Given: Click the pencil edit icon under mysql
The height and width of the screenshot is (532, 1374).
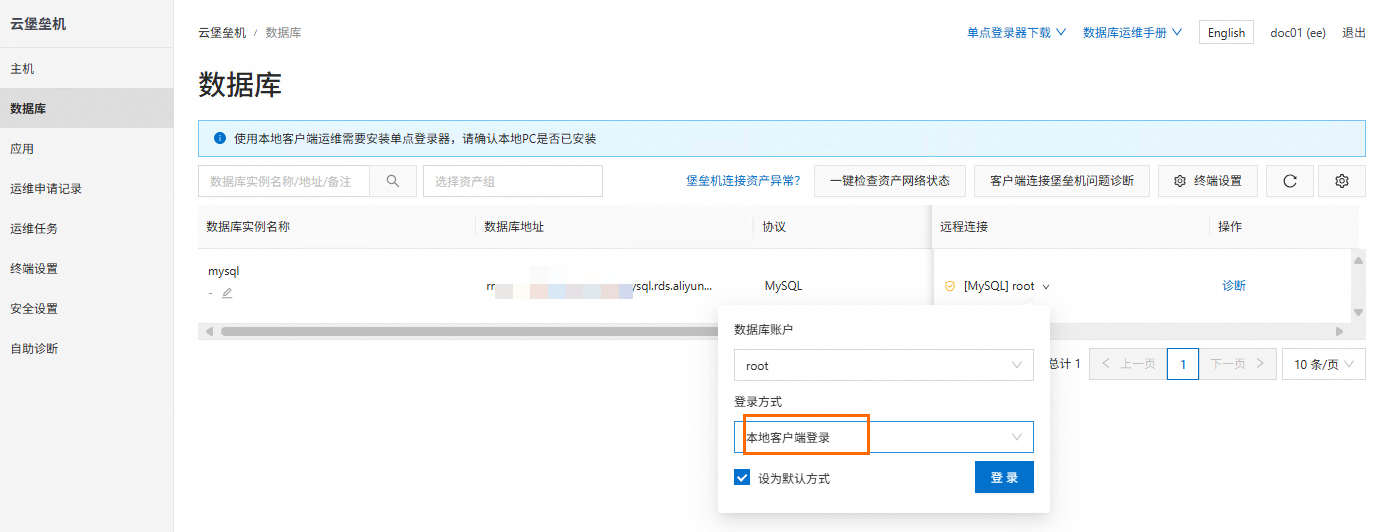Looking at the screenshot, I should 227,293.
